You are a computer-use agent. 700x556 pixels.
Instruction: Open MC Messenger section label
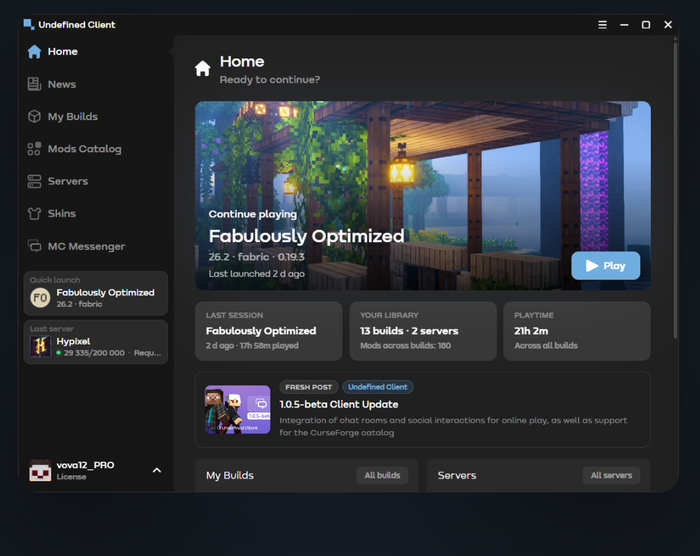[x=86, y=247]
